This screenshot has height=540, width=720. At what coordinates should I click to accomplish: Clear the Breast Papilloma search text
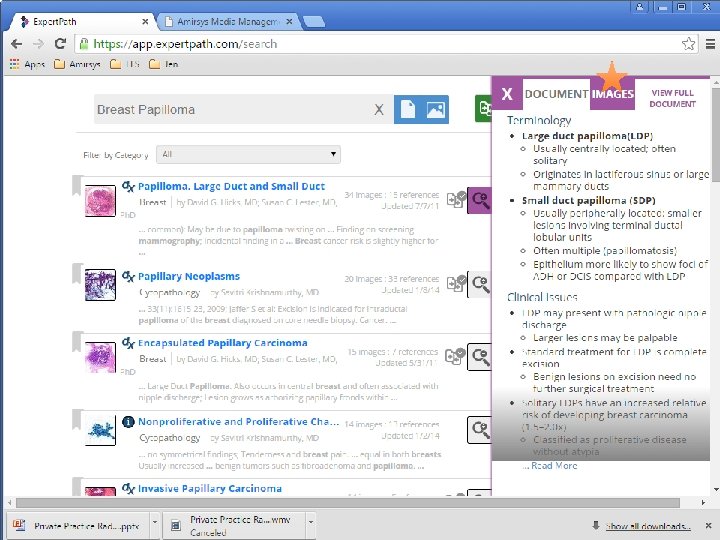(379, 110)
